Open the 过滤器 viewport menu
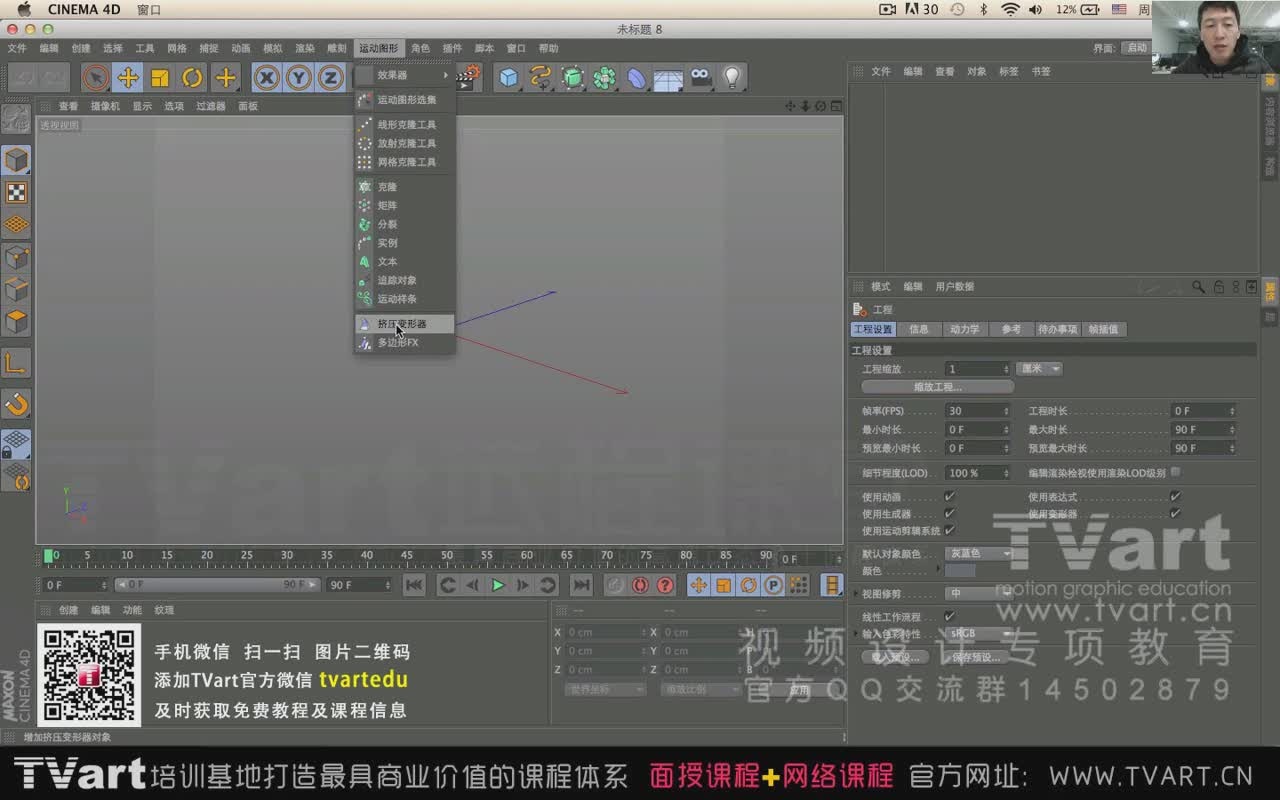Image resolution: width=1280 pixels, height=800 pixels. tap(210, 106)
